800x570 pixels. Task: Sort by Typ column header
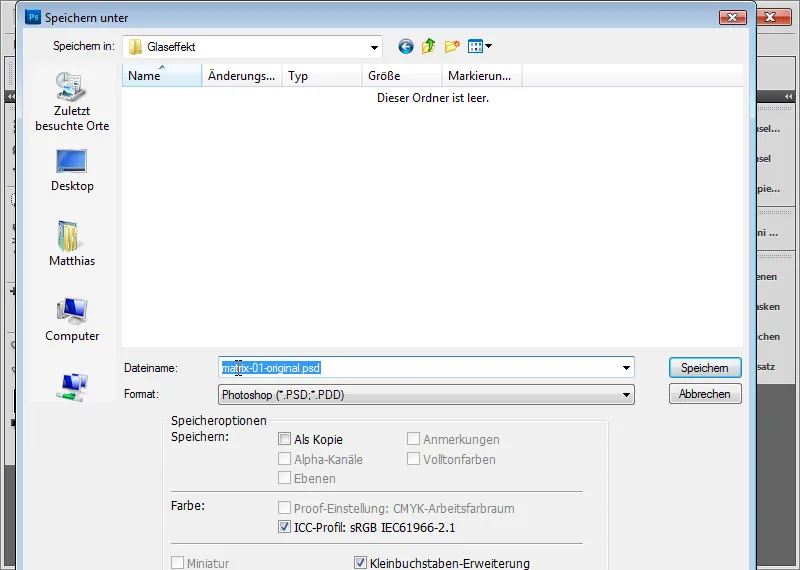[x=322, y=76]
